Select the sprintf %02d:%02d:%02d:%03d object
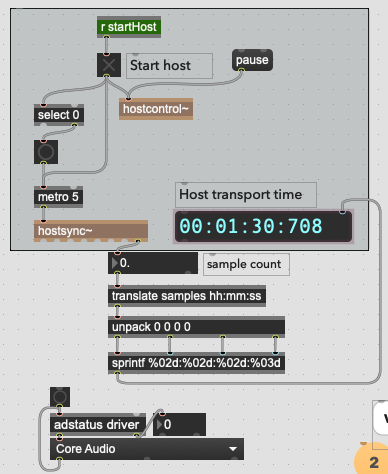The height and width of the screenshot is (474, 388). pos(196,363)
